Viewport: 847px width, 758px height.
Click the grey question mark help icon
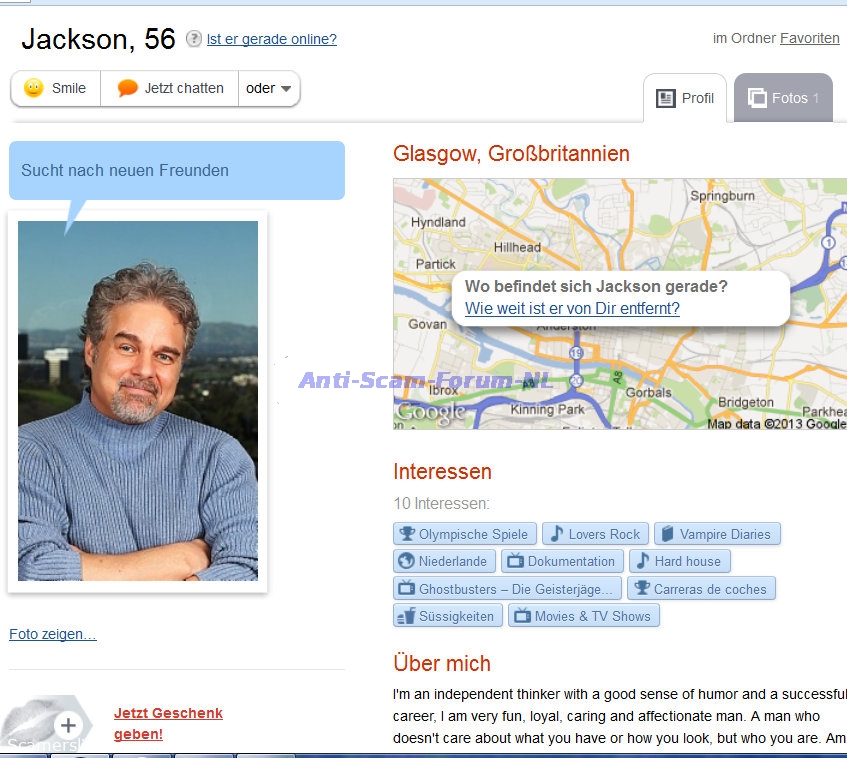pyautogui.click(x=194, y=39)
